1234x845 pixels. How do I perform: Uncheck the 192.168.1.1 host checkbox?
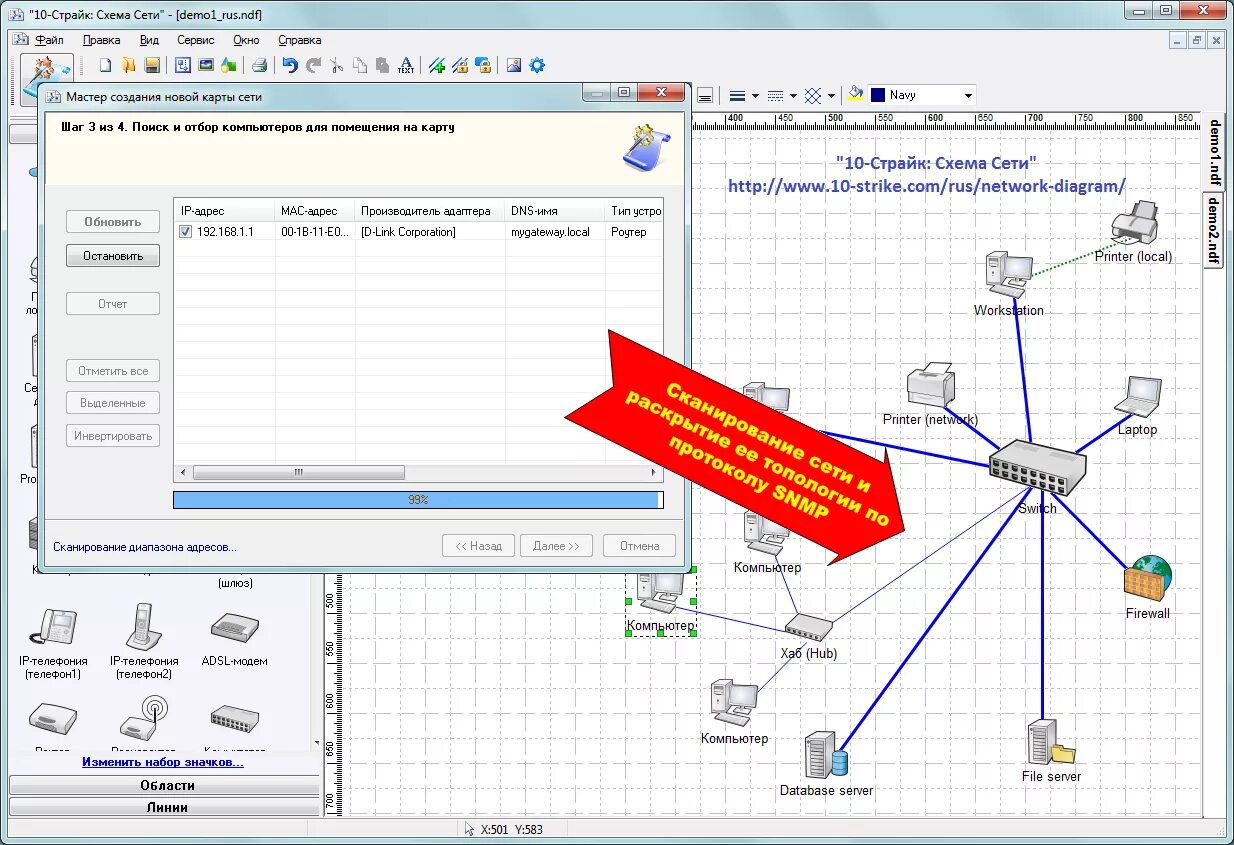coord(185,232)
